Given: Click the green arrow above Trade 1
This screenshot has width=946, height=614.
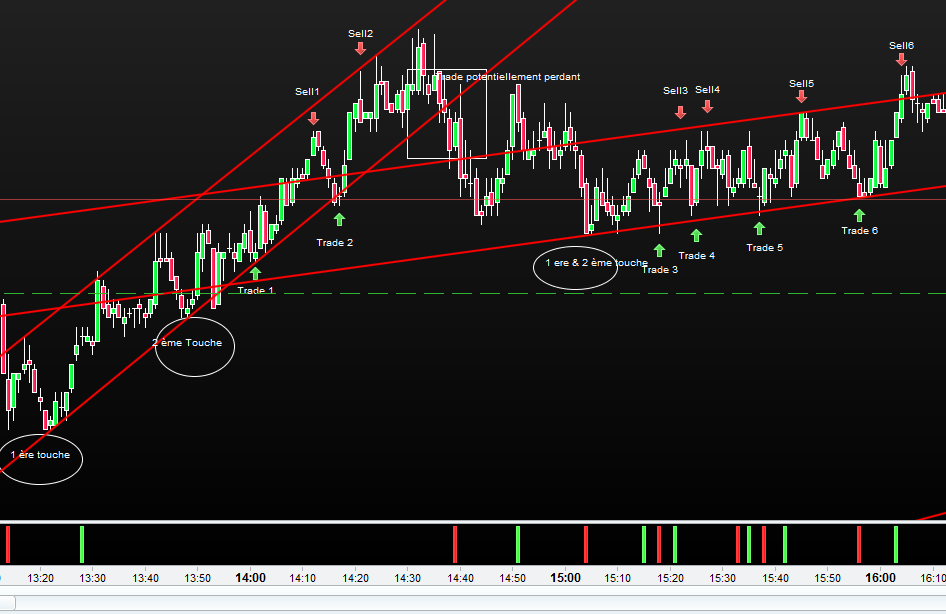Looking at the screenshot, I should pos(255,273).
